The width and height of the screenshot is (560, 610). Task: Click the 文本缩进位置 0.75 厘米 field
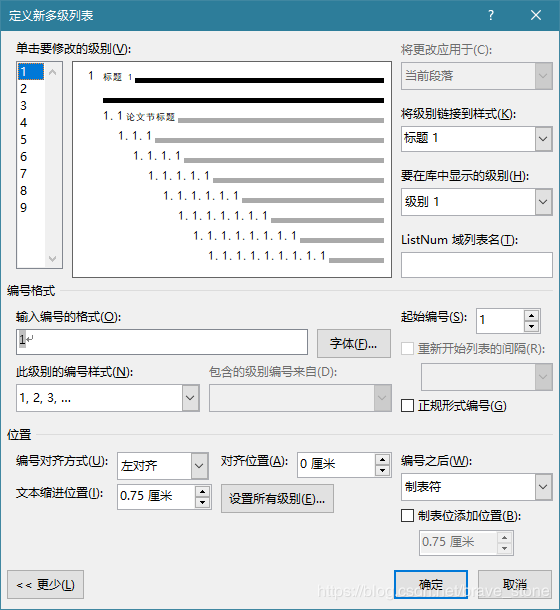tap(156, 497)
